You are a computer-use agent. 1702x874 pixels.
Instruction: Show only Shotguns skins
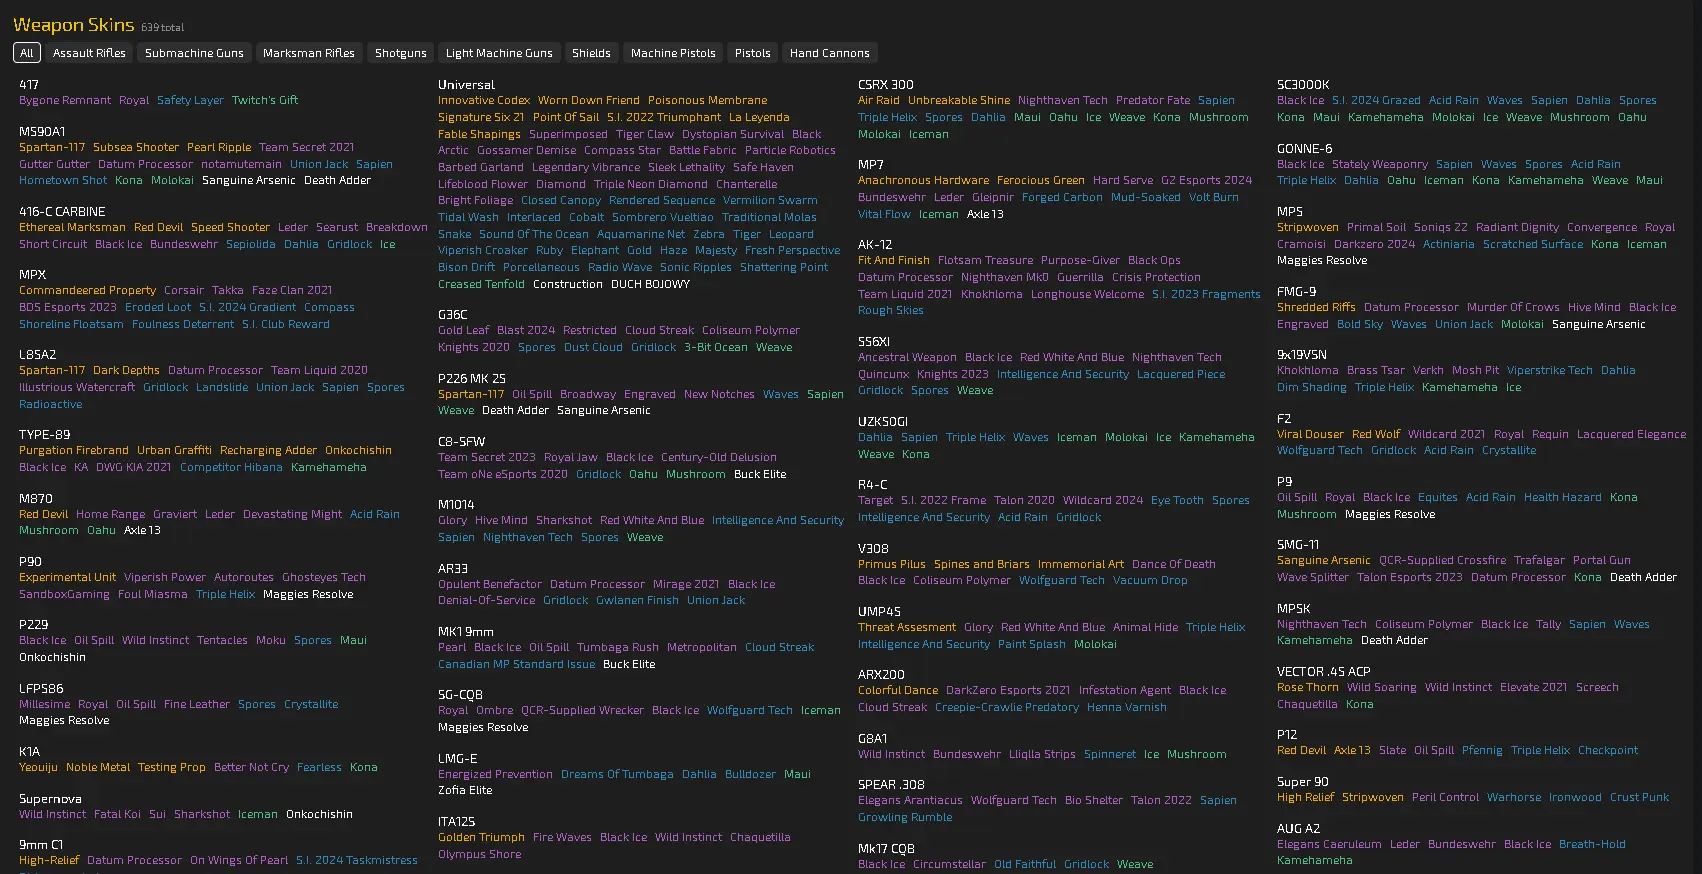[400, 53]
